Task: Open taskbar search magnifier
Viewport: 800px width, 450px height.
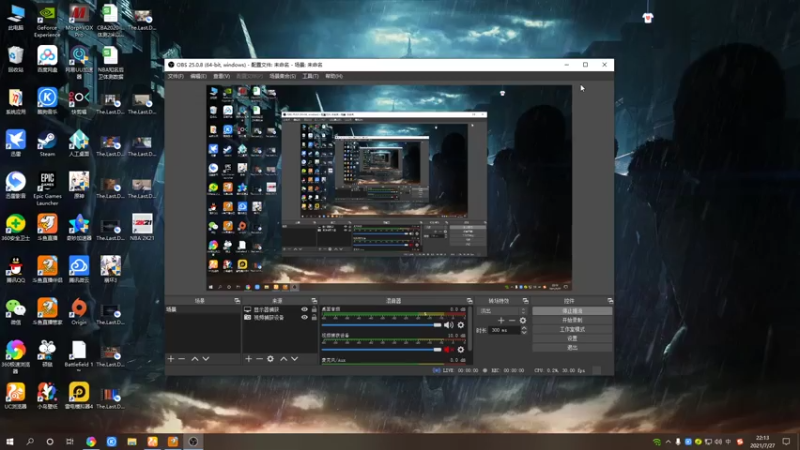Action: click(x=30, y=441)
